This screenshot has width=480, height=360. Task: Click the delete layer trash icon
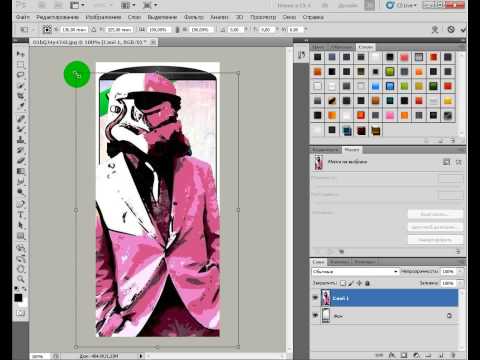point(453,356)
